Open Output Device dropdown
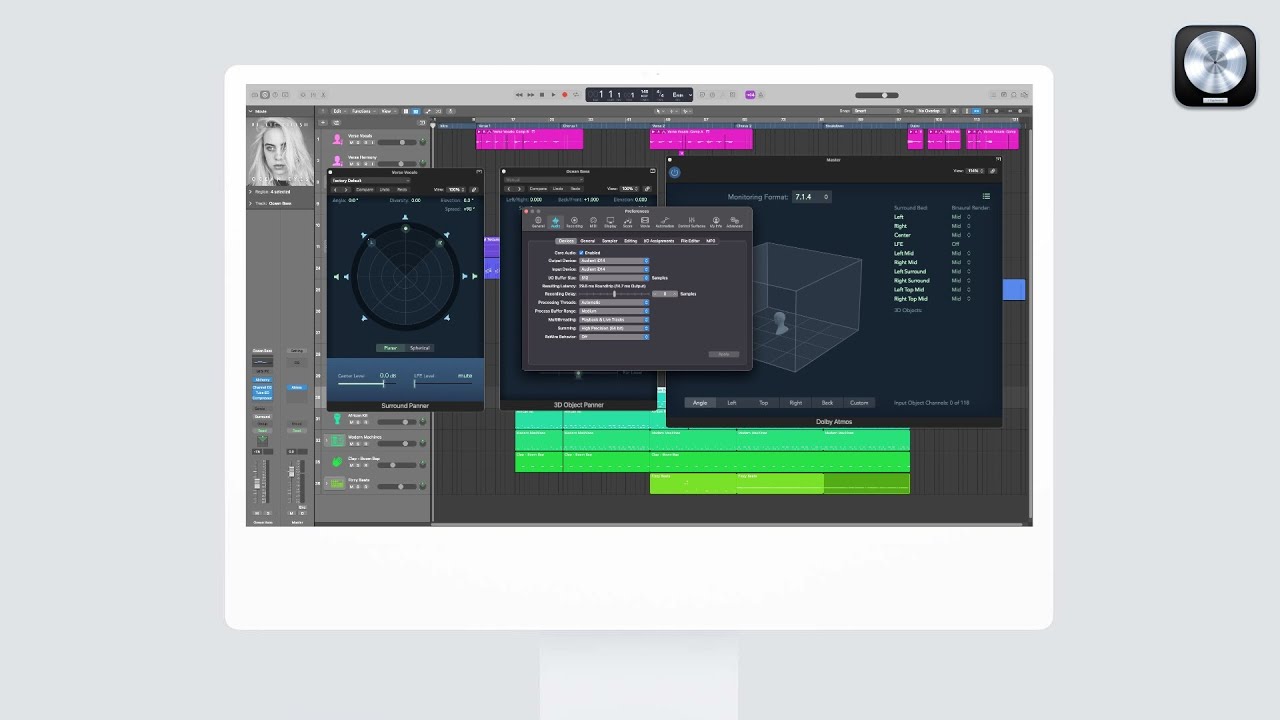The image size is (1280, 720). tap(614, 261)
